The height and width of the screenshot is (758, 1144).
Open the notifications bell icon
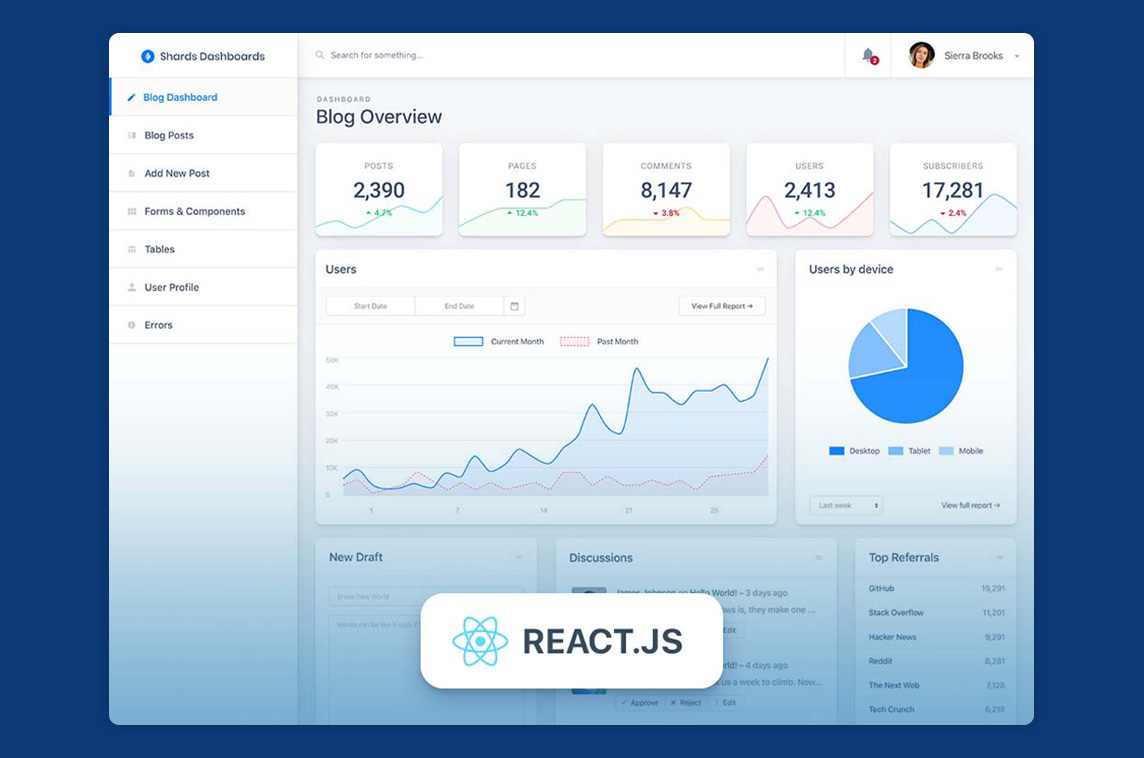(868, 55)
